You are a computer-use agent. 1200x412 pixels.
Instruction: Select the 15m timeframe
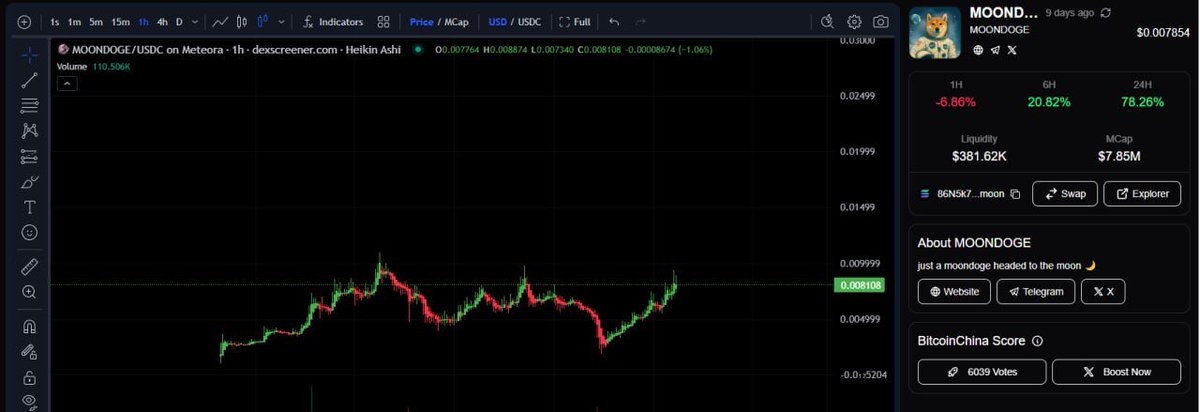point(120,21)
